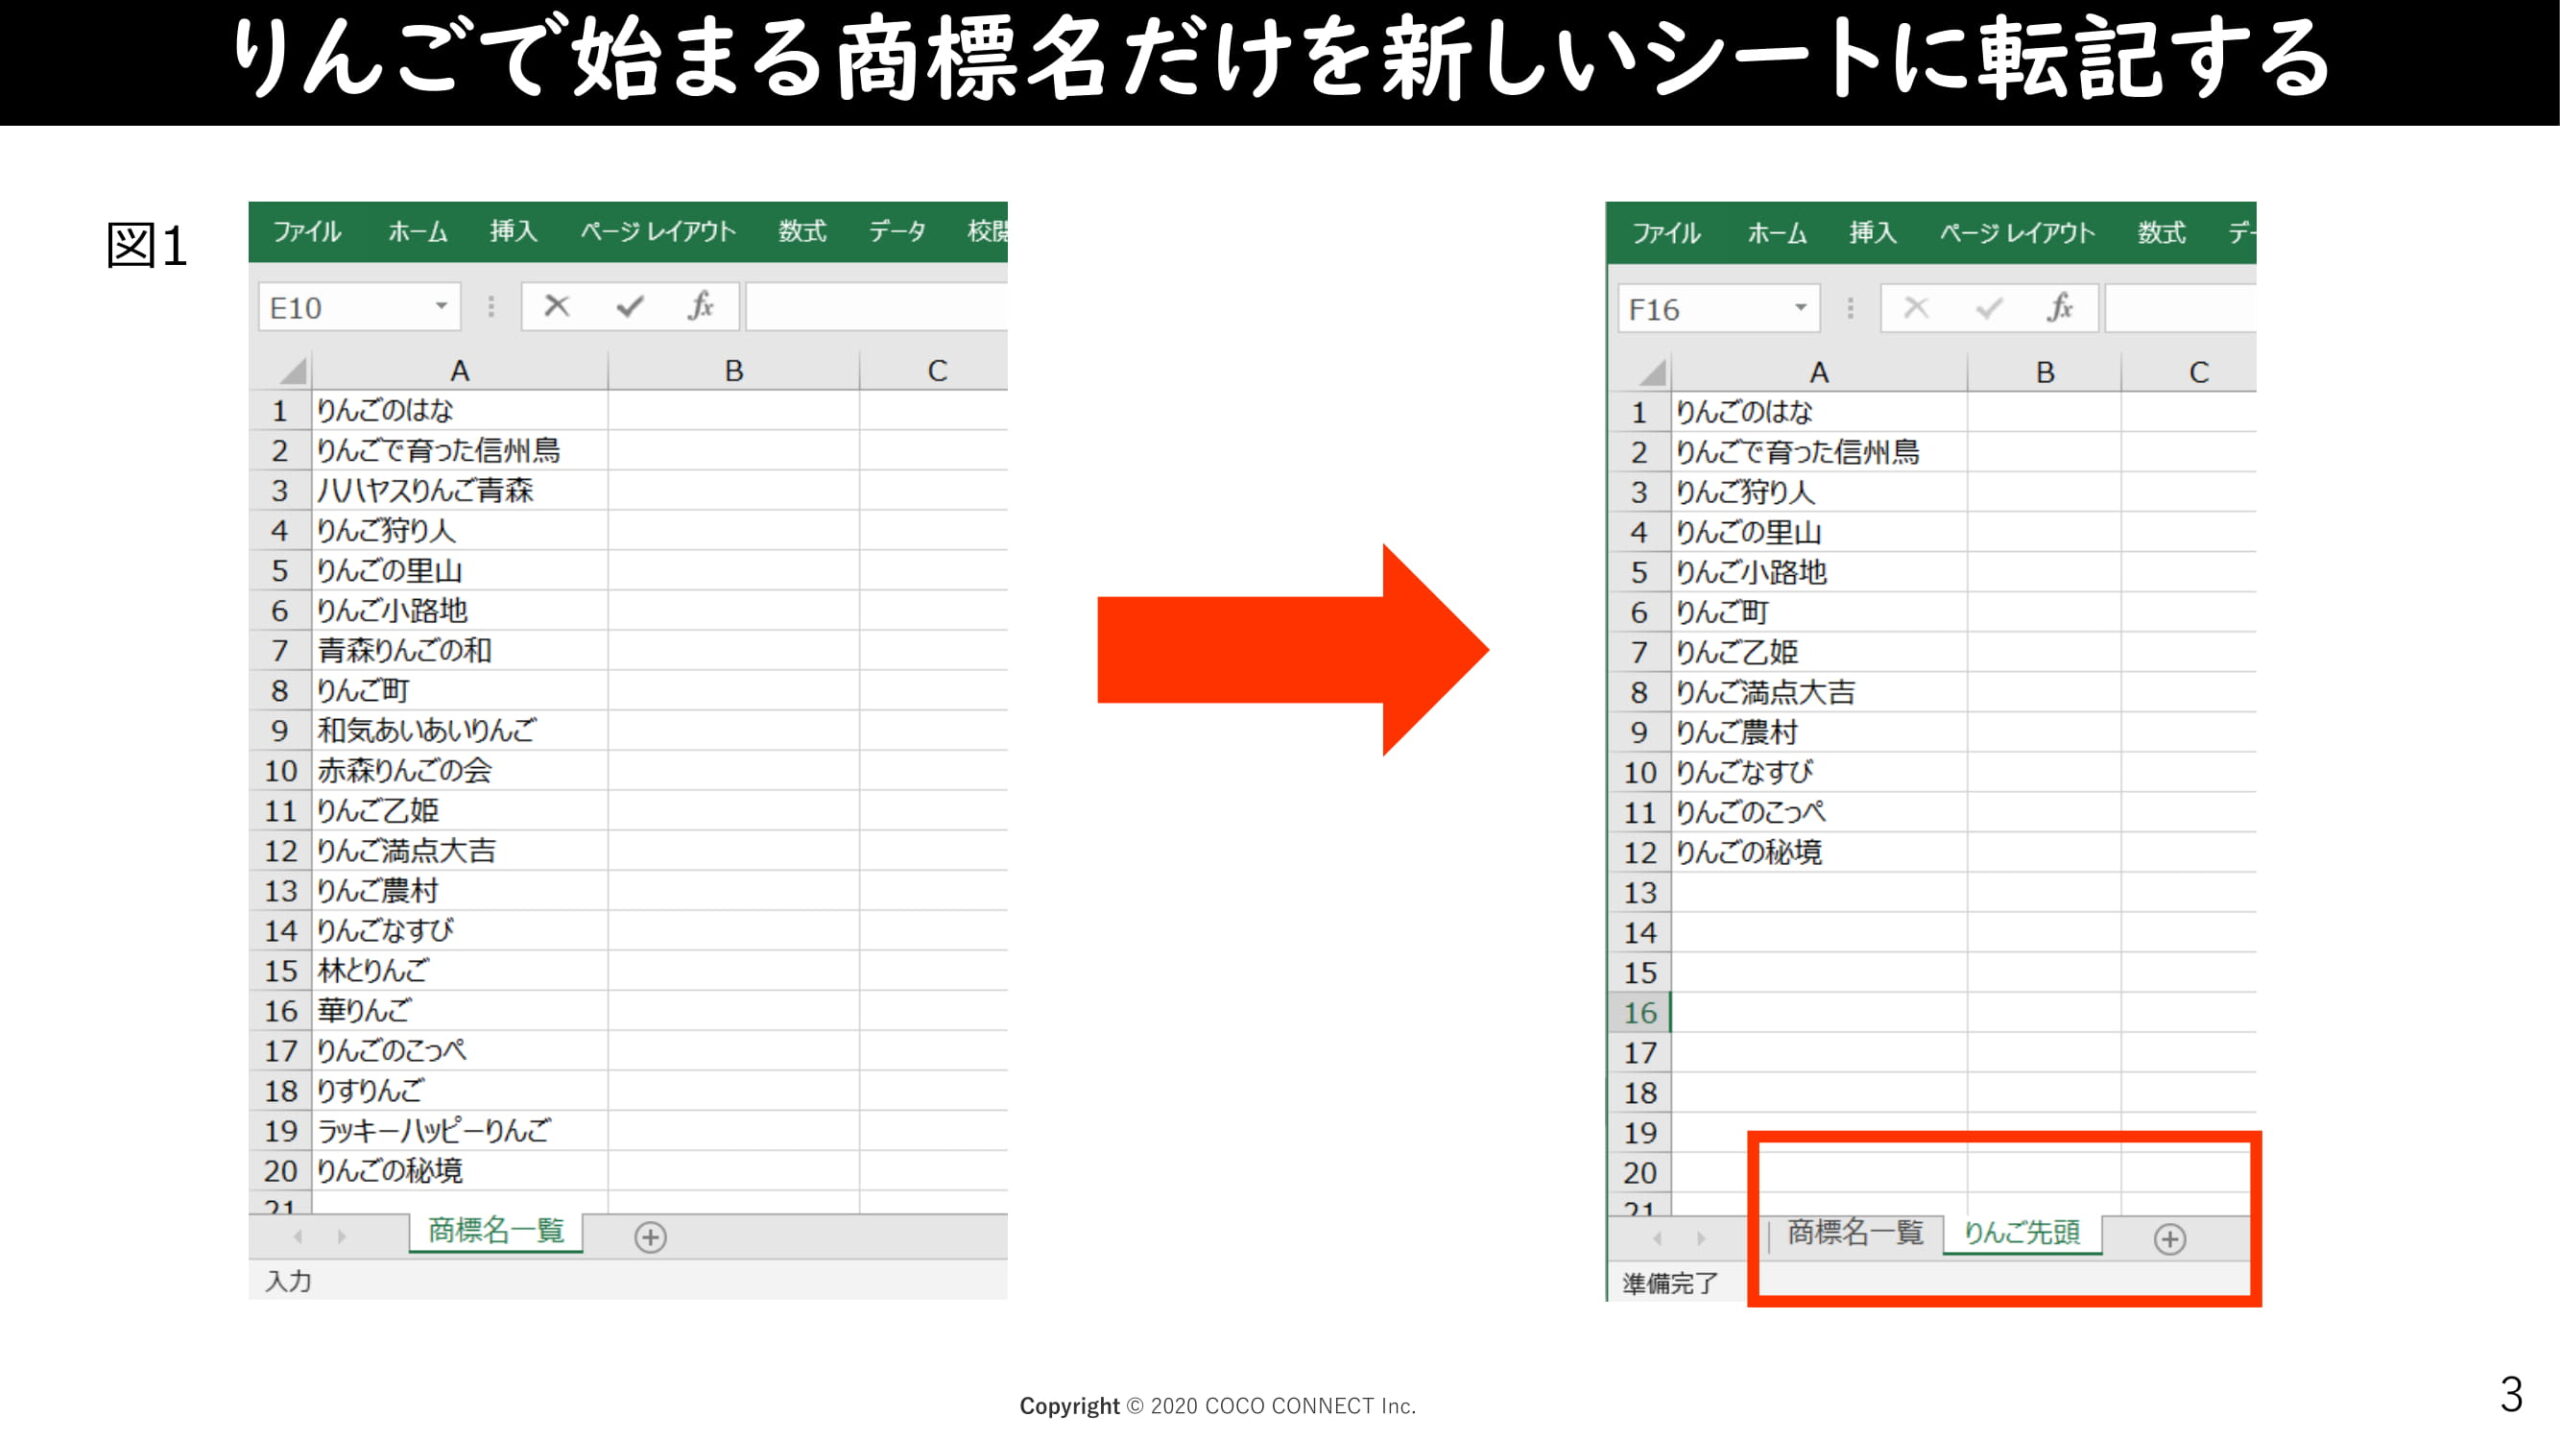The width and height of the screenshot is (2560, 1440).
Task: Open ホーム tab in left Excel
Action: [417, 231]
